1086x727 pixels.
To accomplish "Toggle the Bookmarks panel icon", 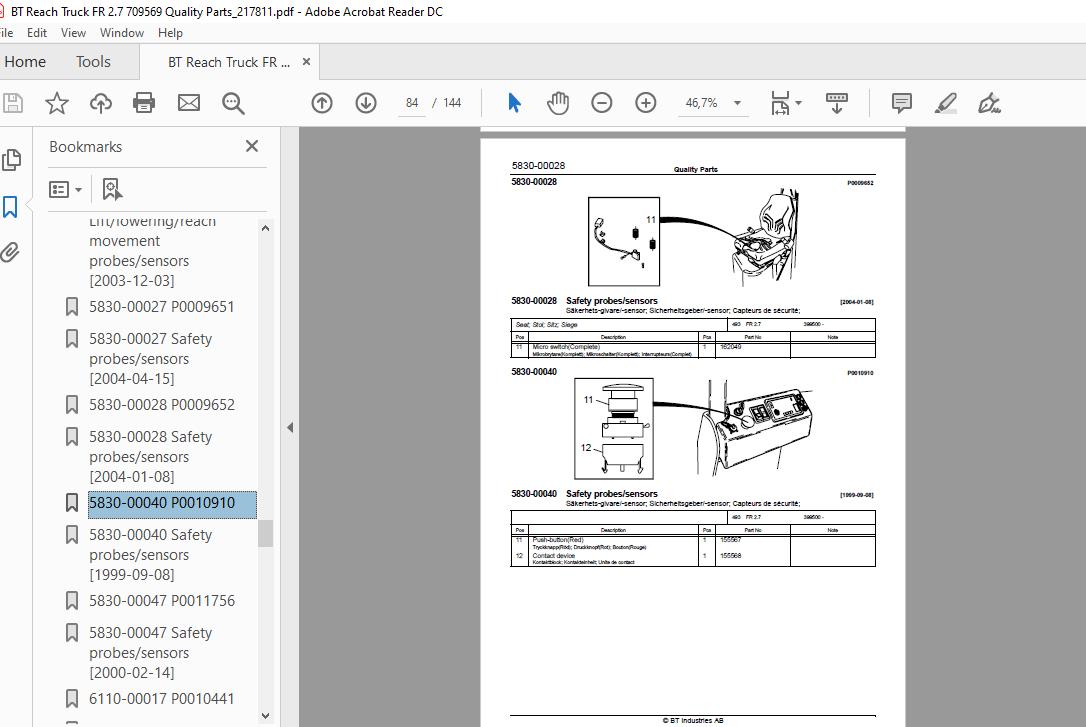I will pyautogui.click(x=10, y=206).
